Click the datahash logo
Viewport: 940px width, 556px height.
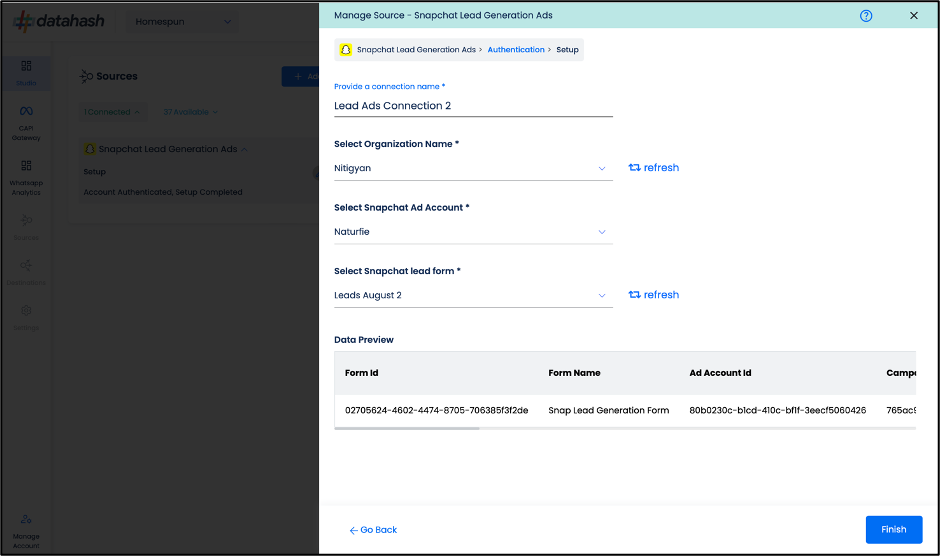pos(59,21)
